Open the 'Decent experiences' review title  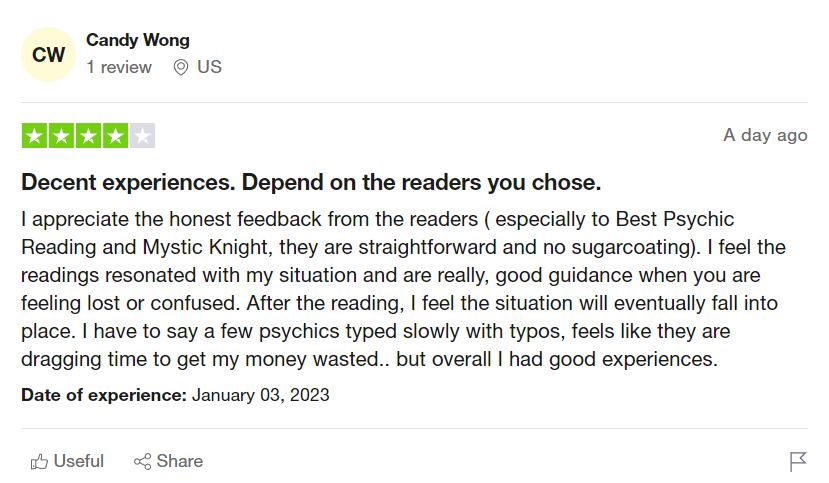pos(311,182)
